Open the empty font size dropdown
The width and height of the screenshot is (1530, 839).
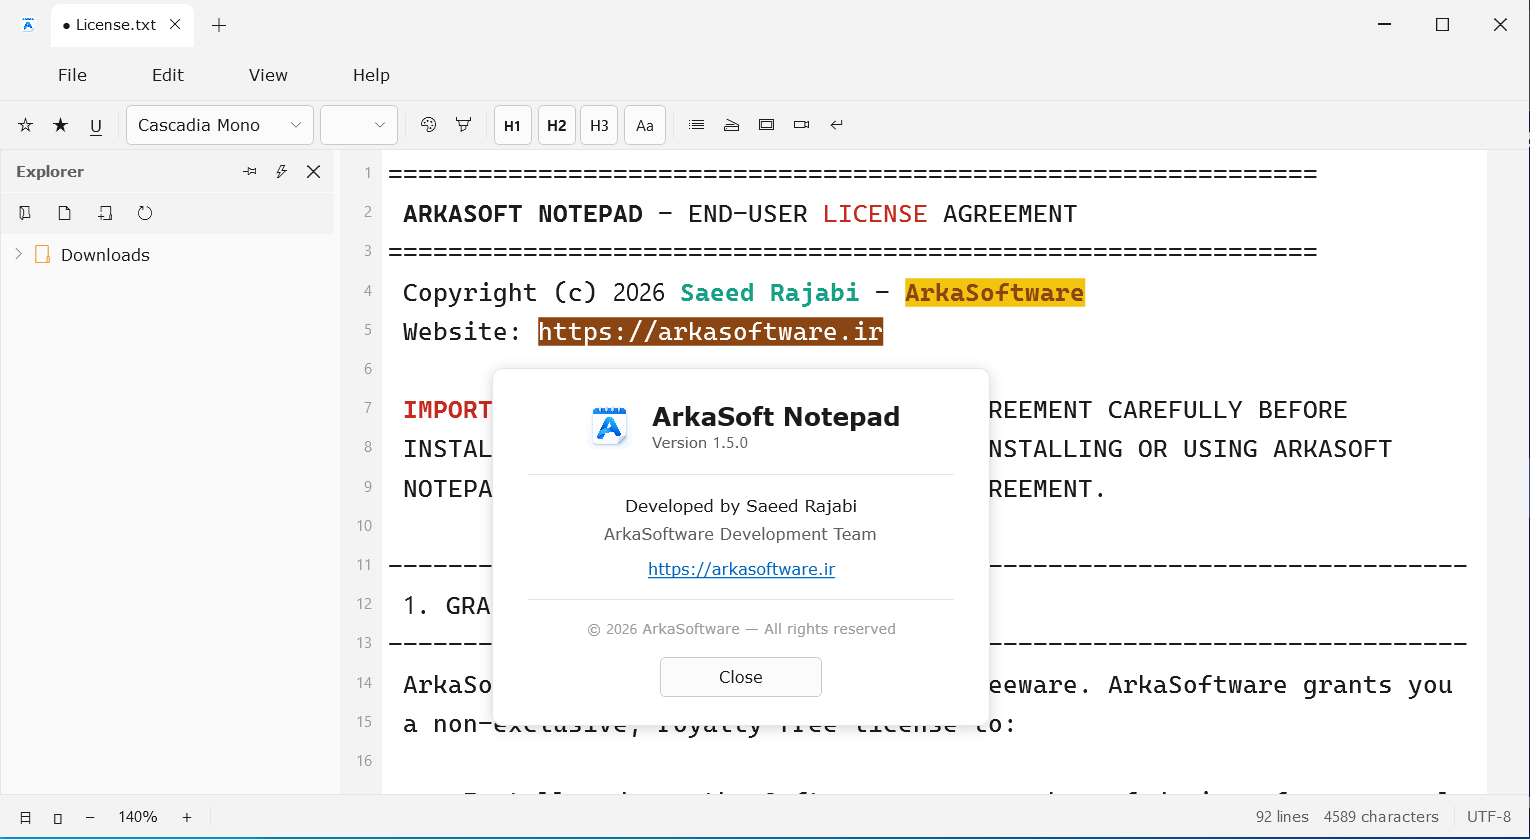[359, 125]
